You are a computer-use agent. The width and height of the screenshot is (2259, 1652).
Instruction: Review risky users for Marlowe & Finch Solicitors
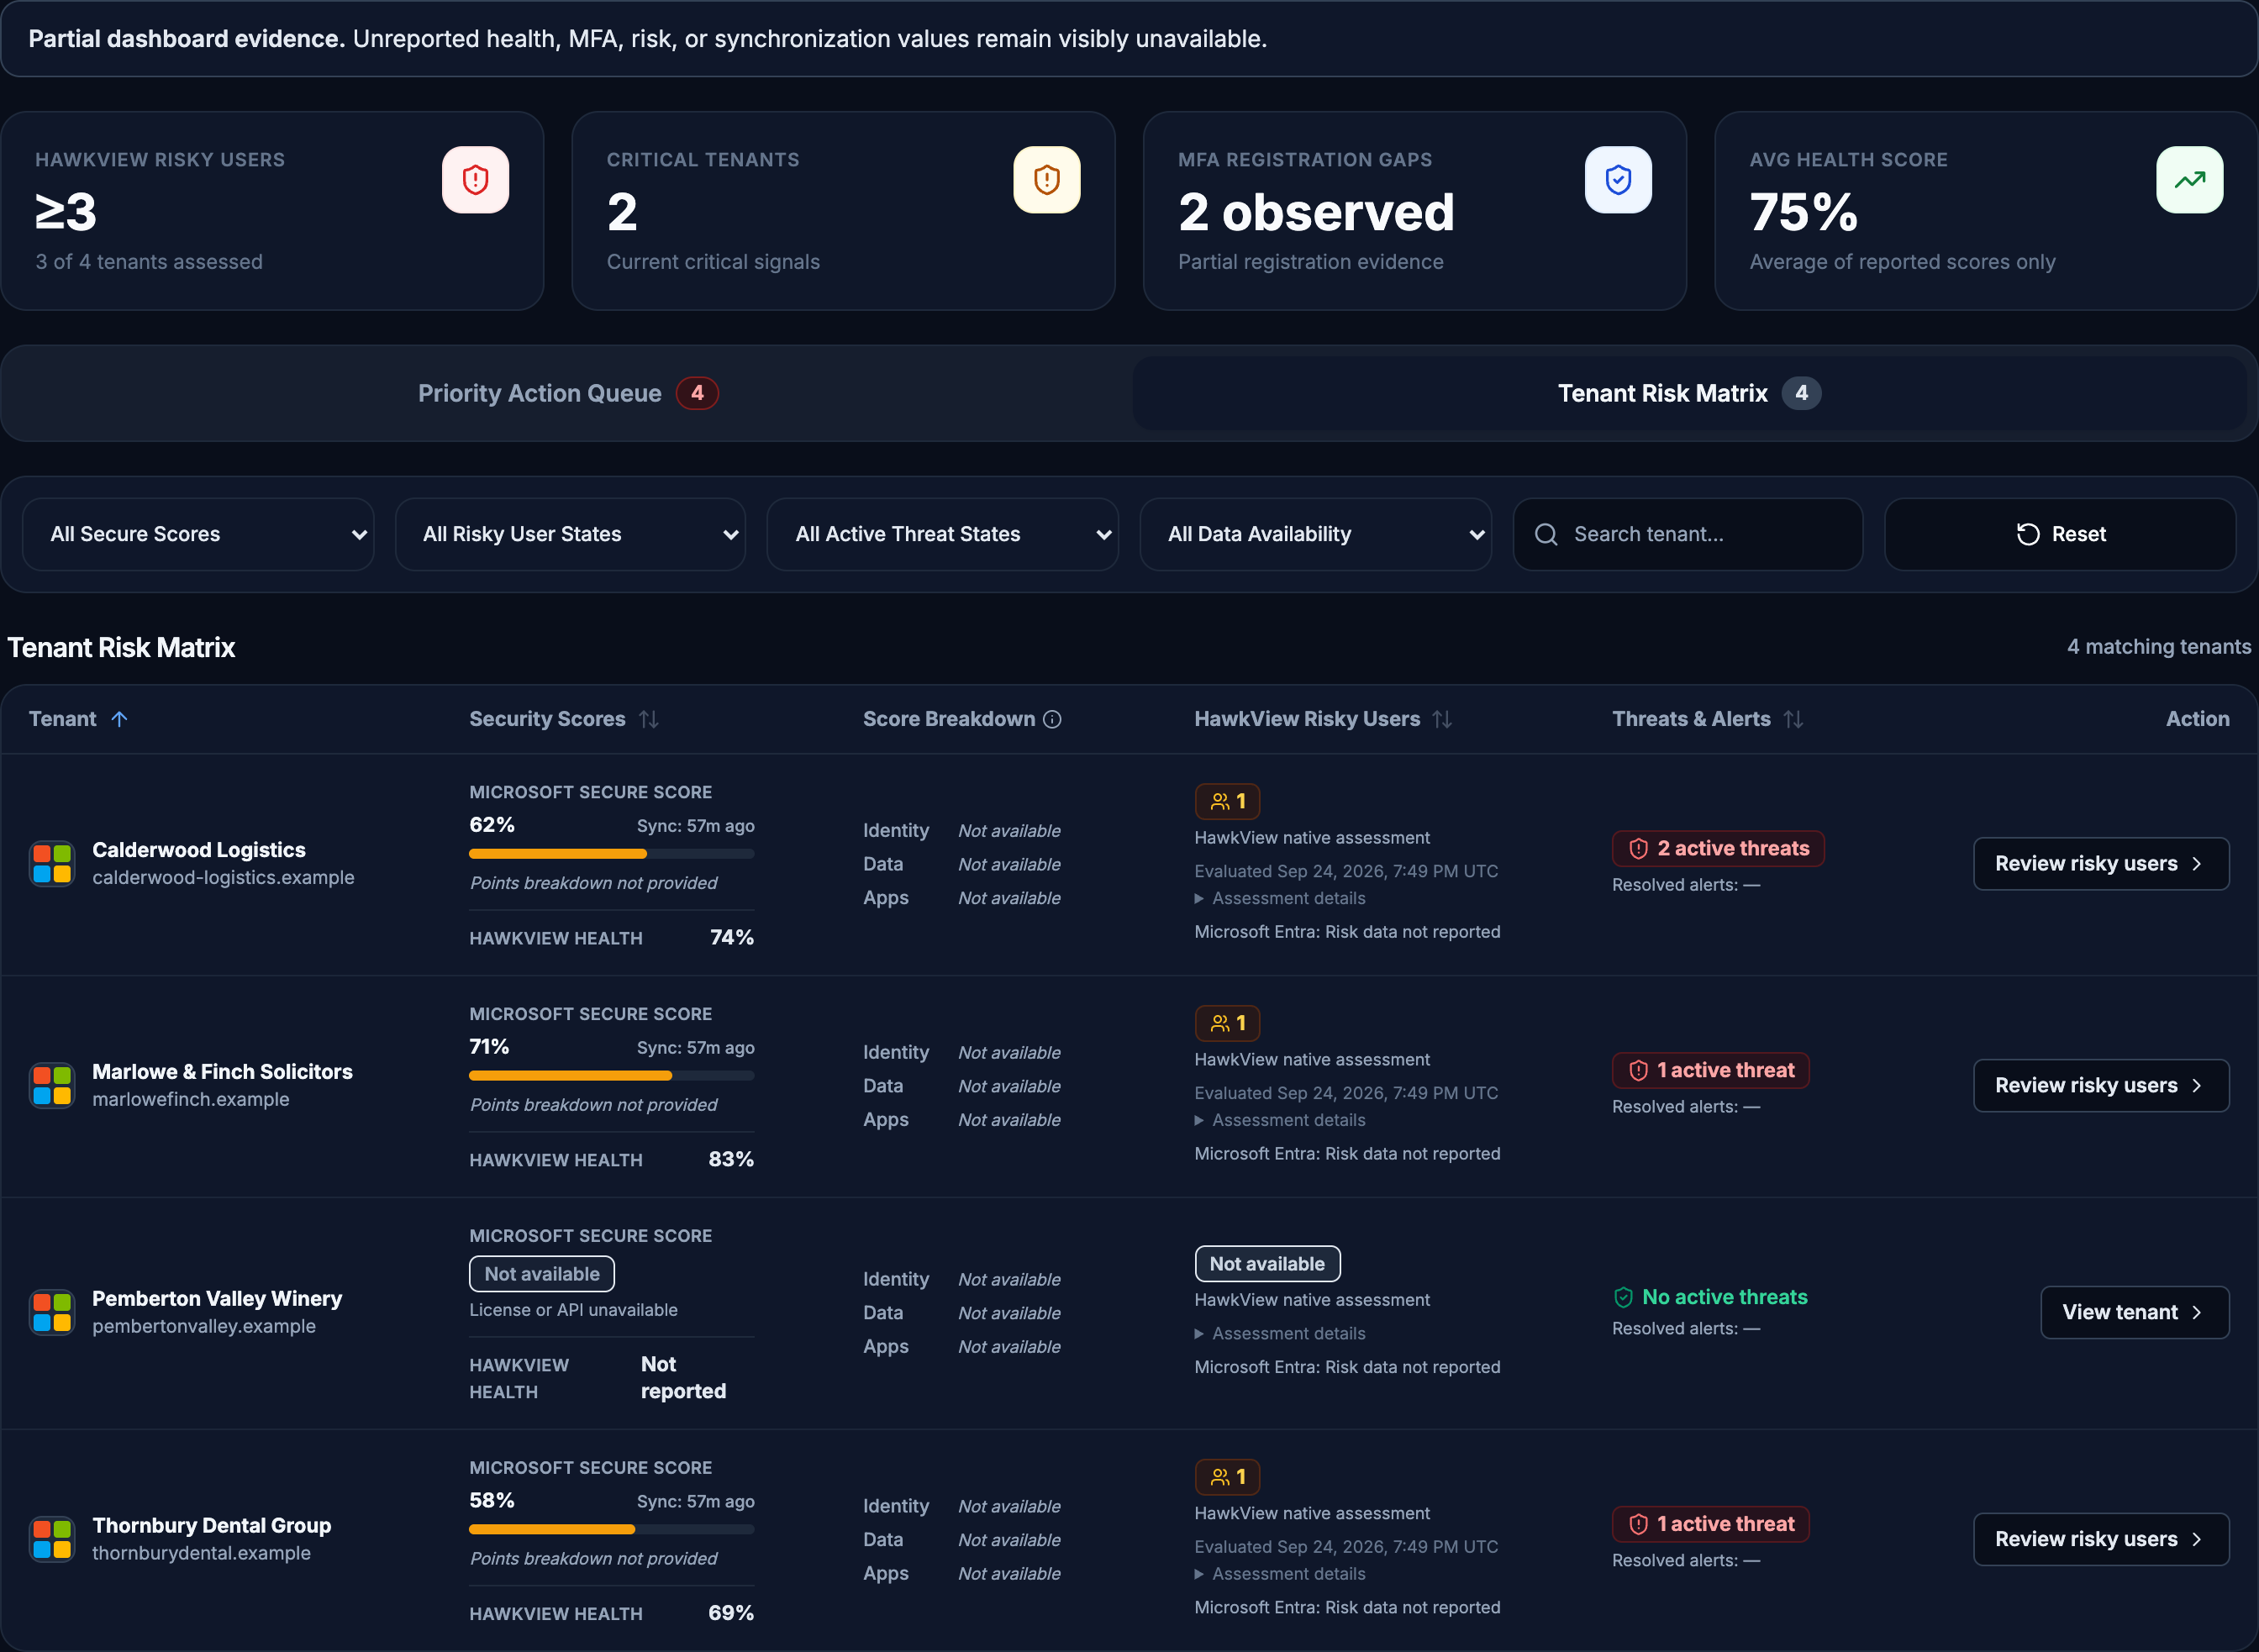(2100, 1085)
